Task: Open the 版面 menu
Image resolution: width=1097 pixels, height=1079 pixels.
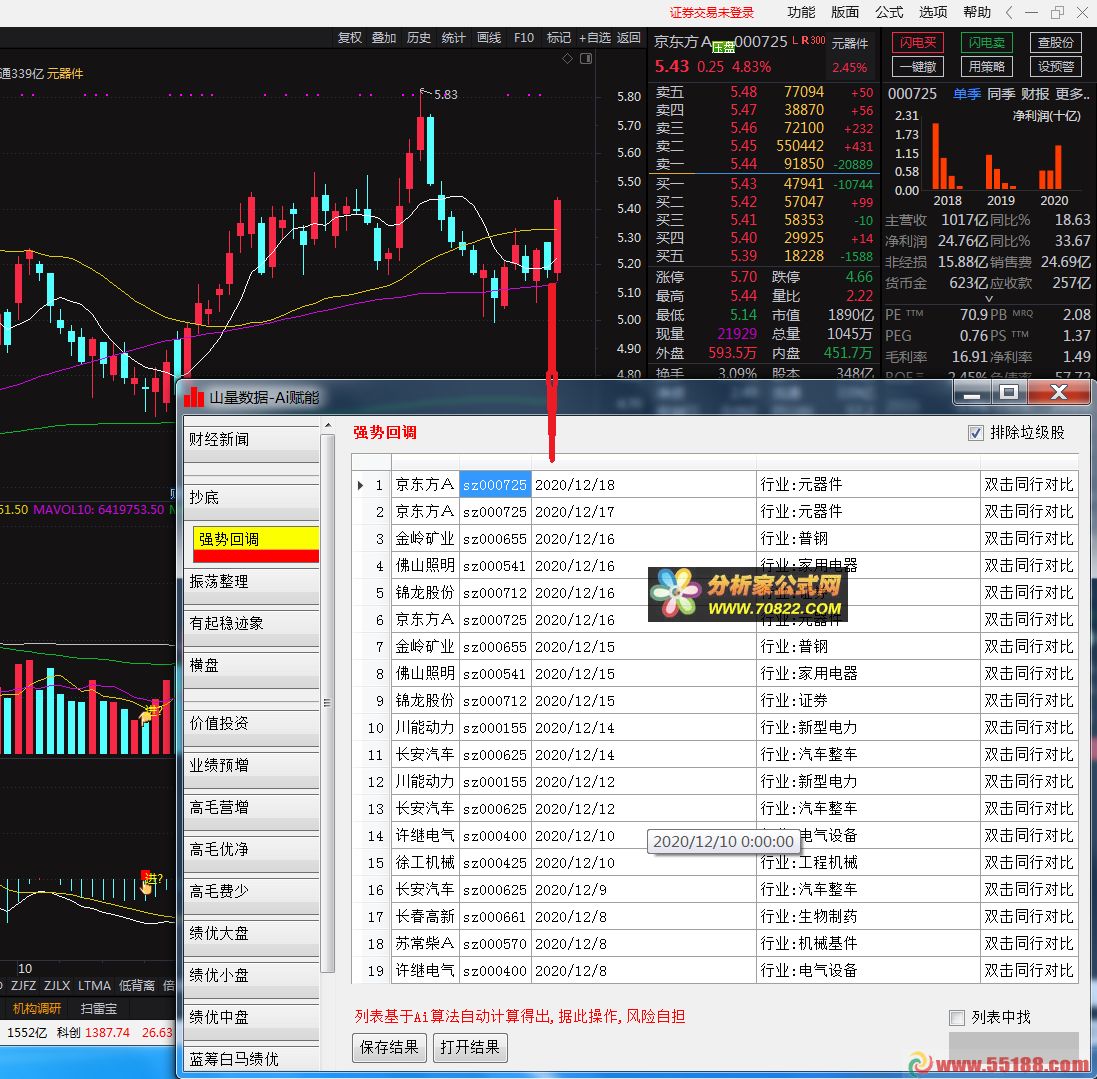Action: coord(844,13)
